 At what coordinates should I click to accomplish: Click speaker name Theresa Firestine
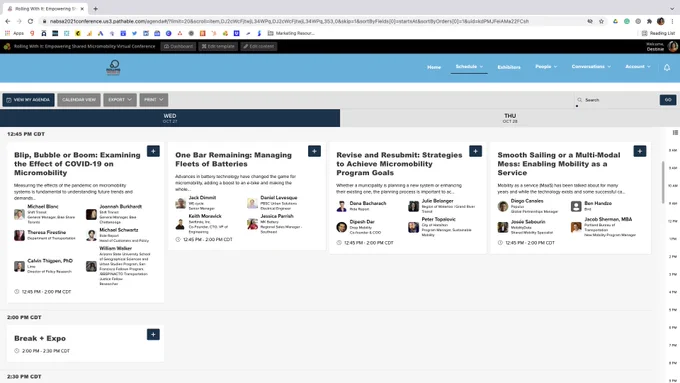pos(46,232)
